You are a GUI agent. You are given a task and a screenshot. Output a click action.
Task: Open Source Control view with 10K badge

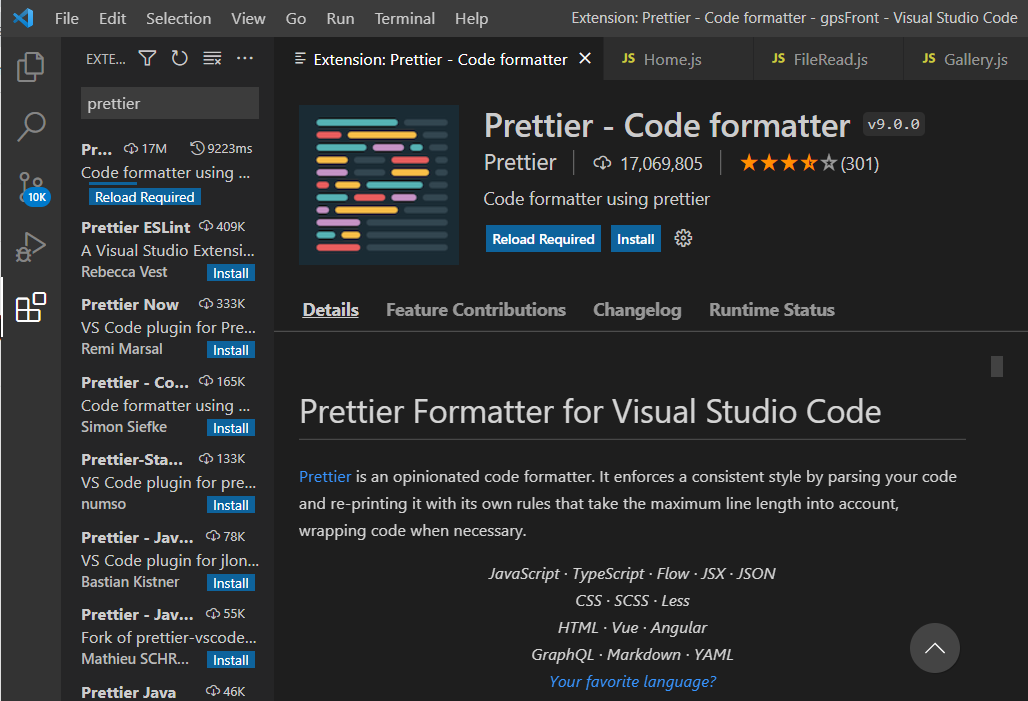[x=31, y=188]
